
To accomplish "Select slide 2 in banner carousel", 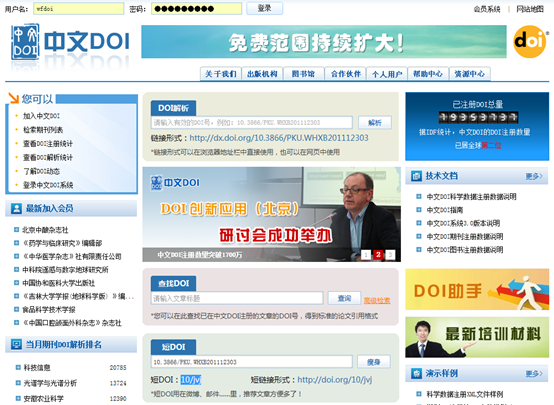I will [x=378, y=254].
